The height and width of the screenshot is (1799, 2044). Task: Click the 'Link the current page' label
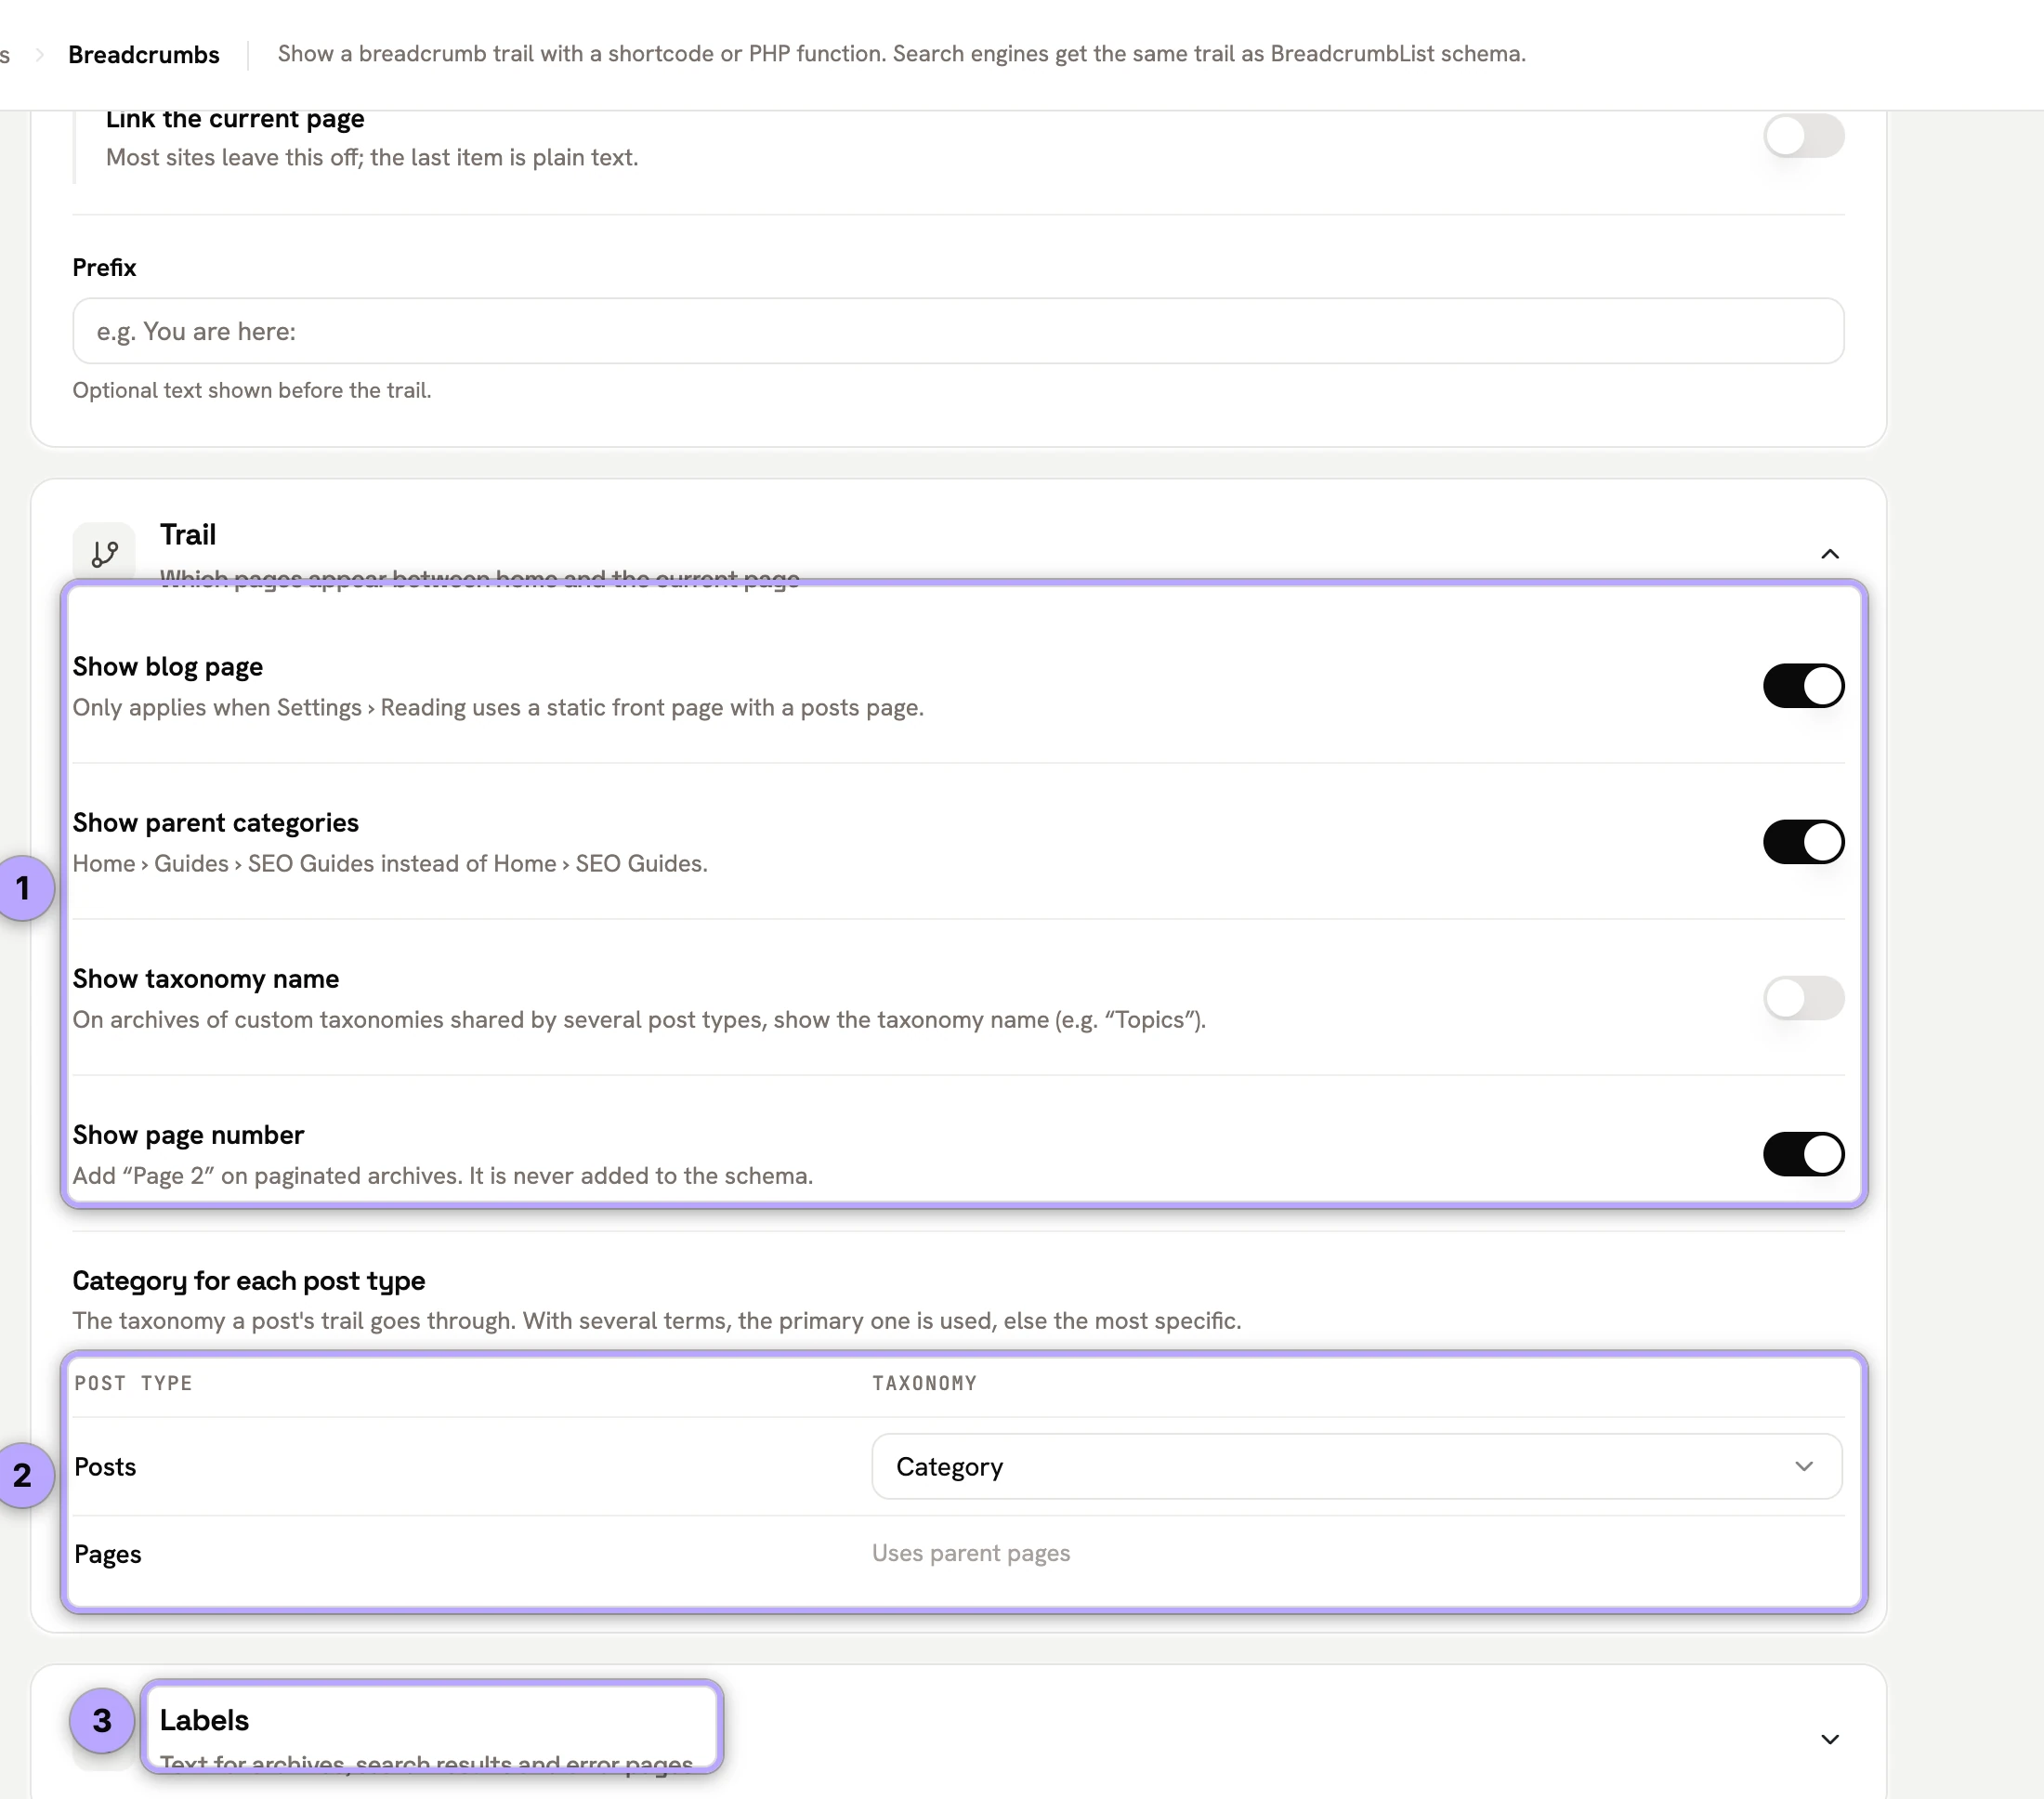(235, 119)
